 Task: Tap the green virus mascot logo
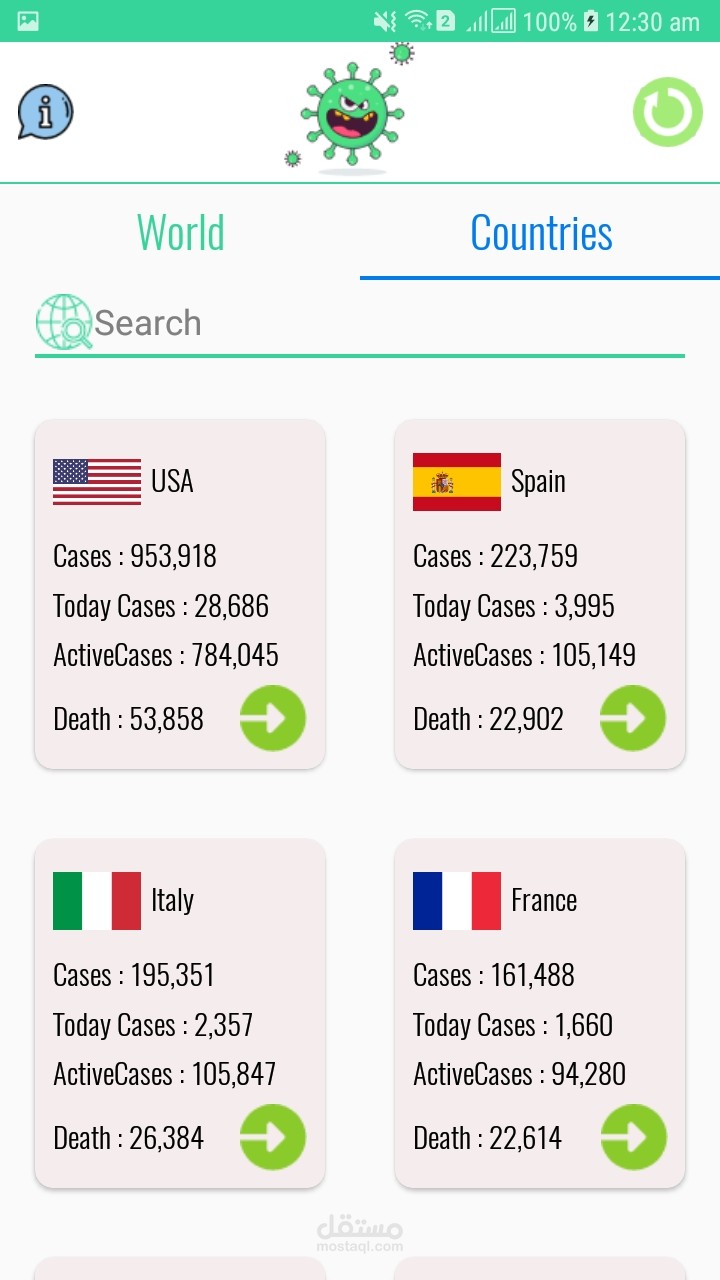pos(351,115)
